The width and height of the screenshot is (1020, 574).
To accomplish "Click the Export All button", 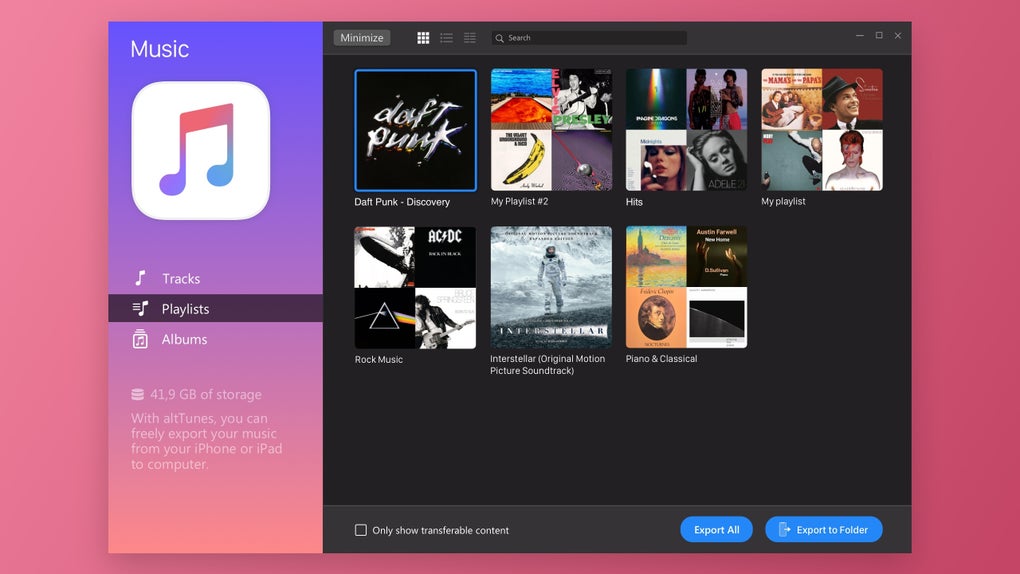I will click(x=716, y=530).
